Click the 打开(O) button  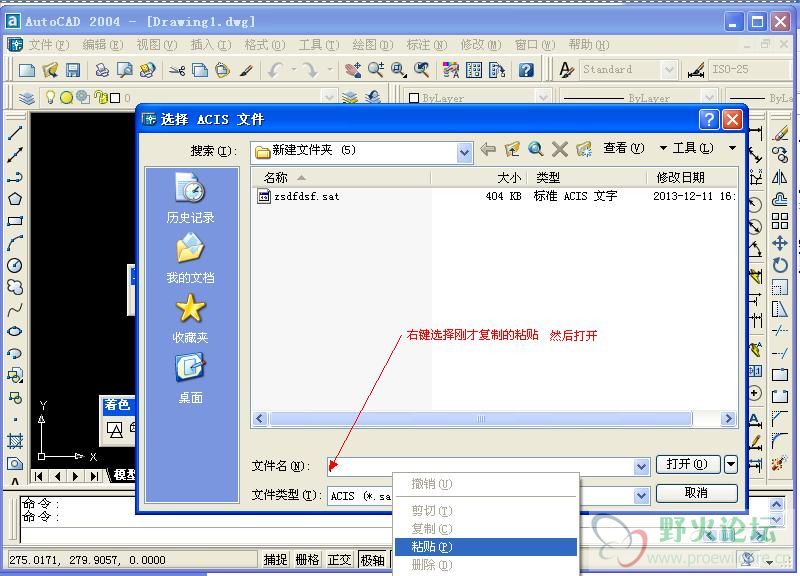tap(688, 464)
